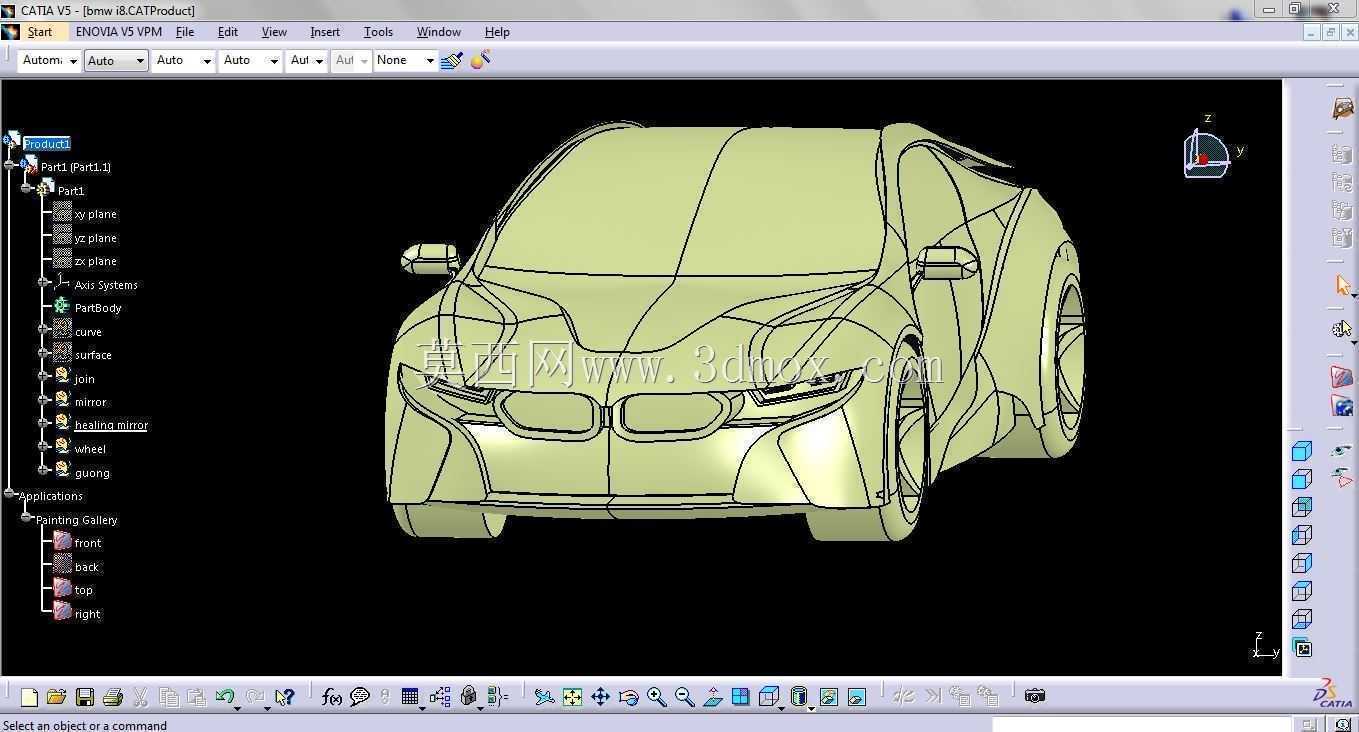
Task: Click the Isometric View cube icon
Action: (x=768, y=697)
